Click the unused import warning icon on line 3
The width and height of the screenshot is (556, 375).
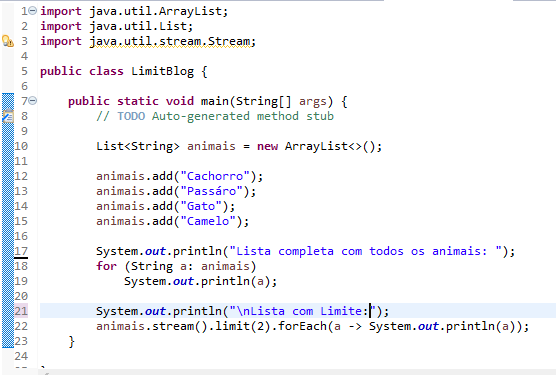8,41
